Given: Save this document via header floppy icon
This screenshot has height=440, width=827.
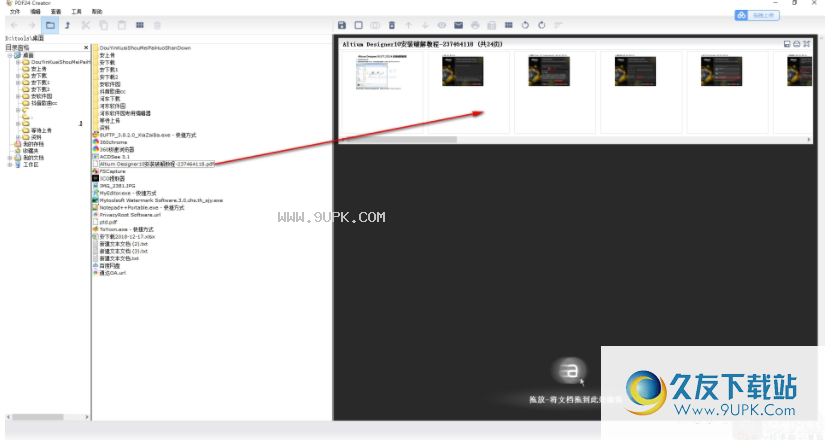Looking at the screenshot, I should tap(787, 44).
